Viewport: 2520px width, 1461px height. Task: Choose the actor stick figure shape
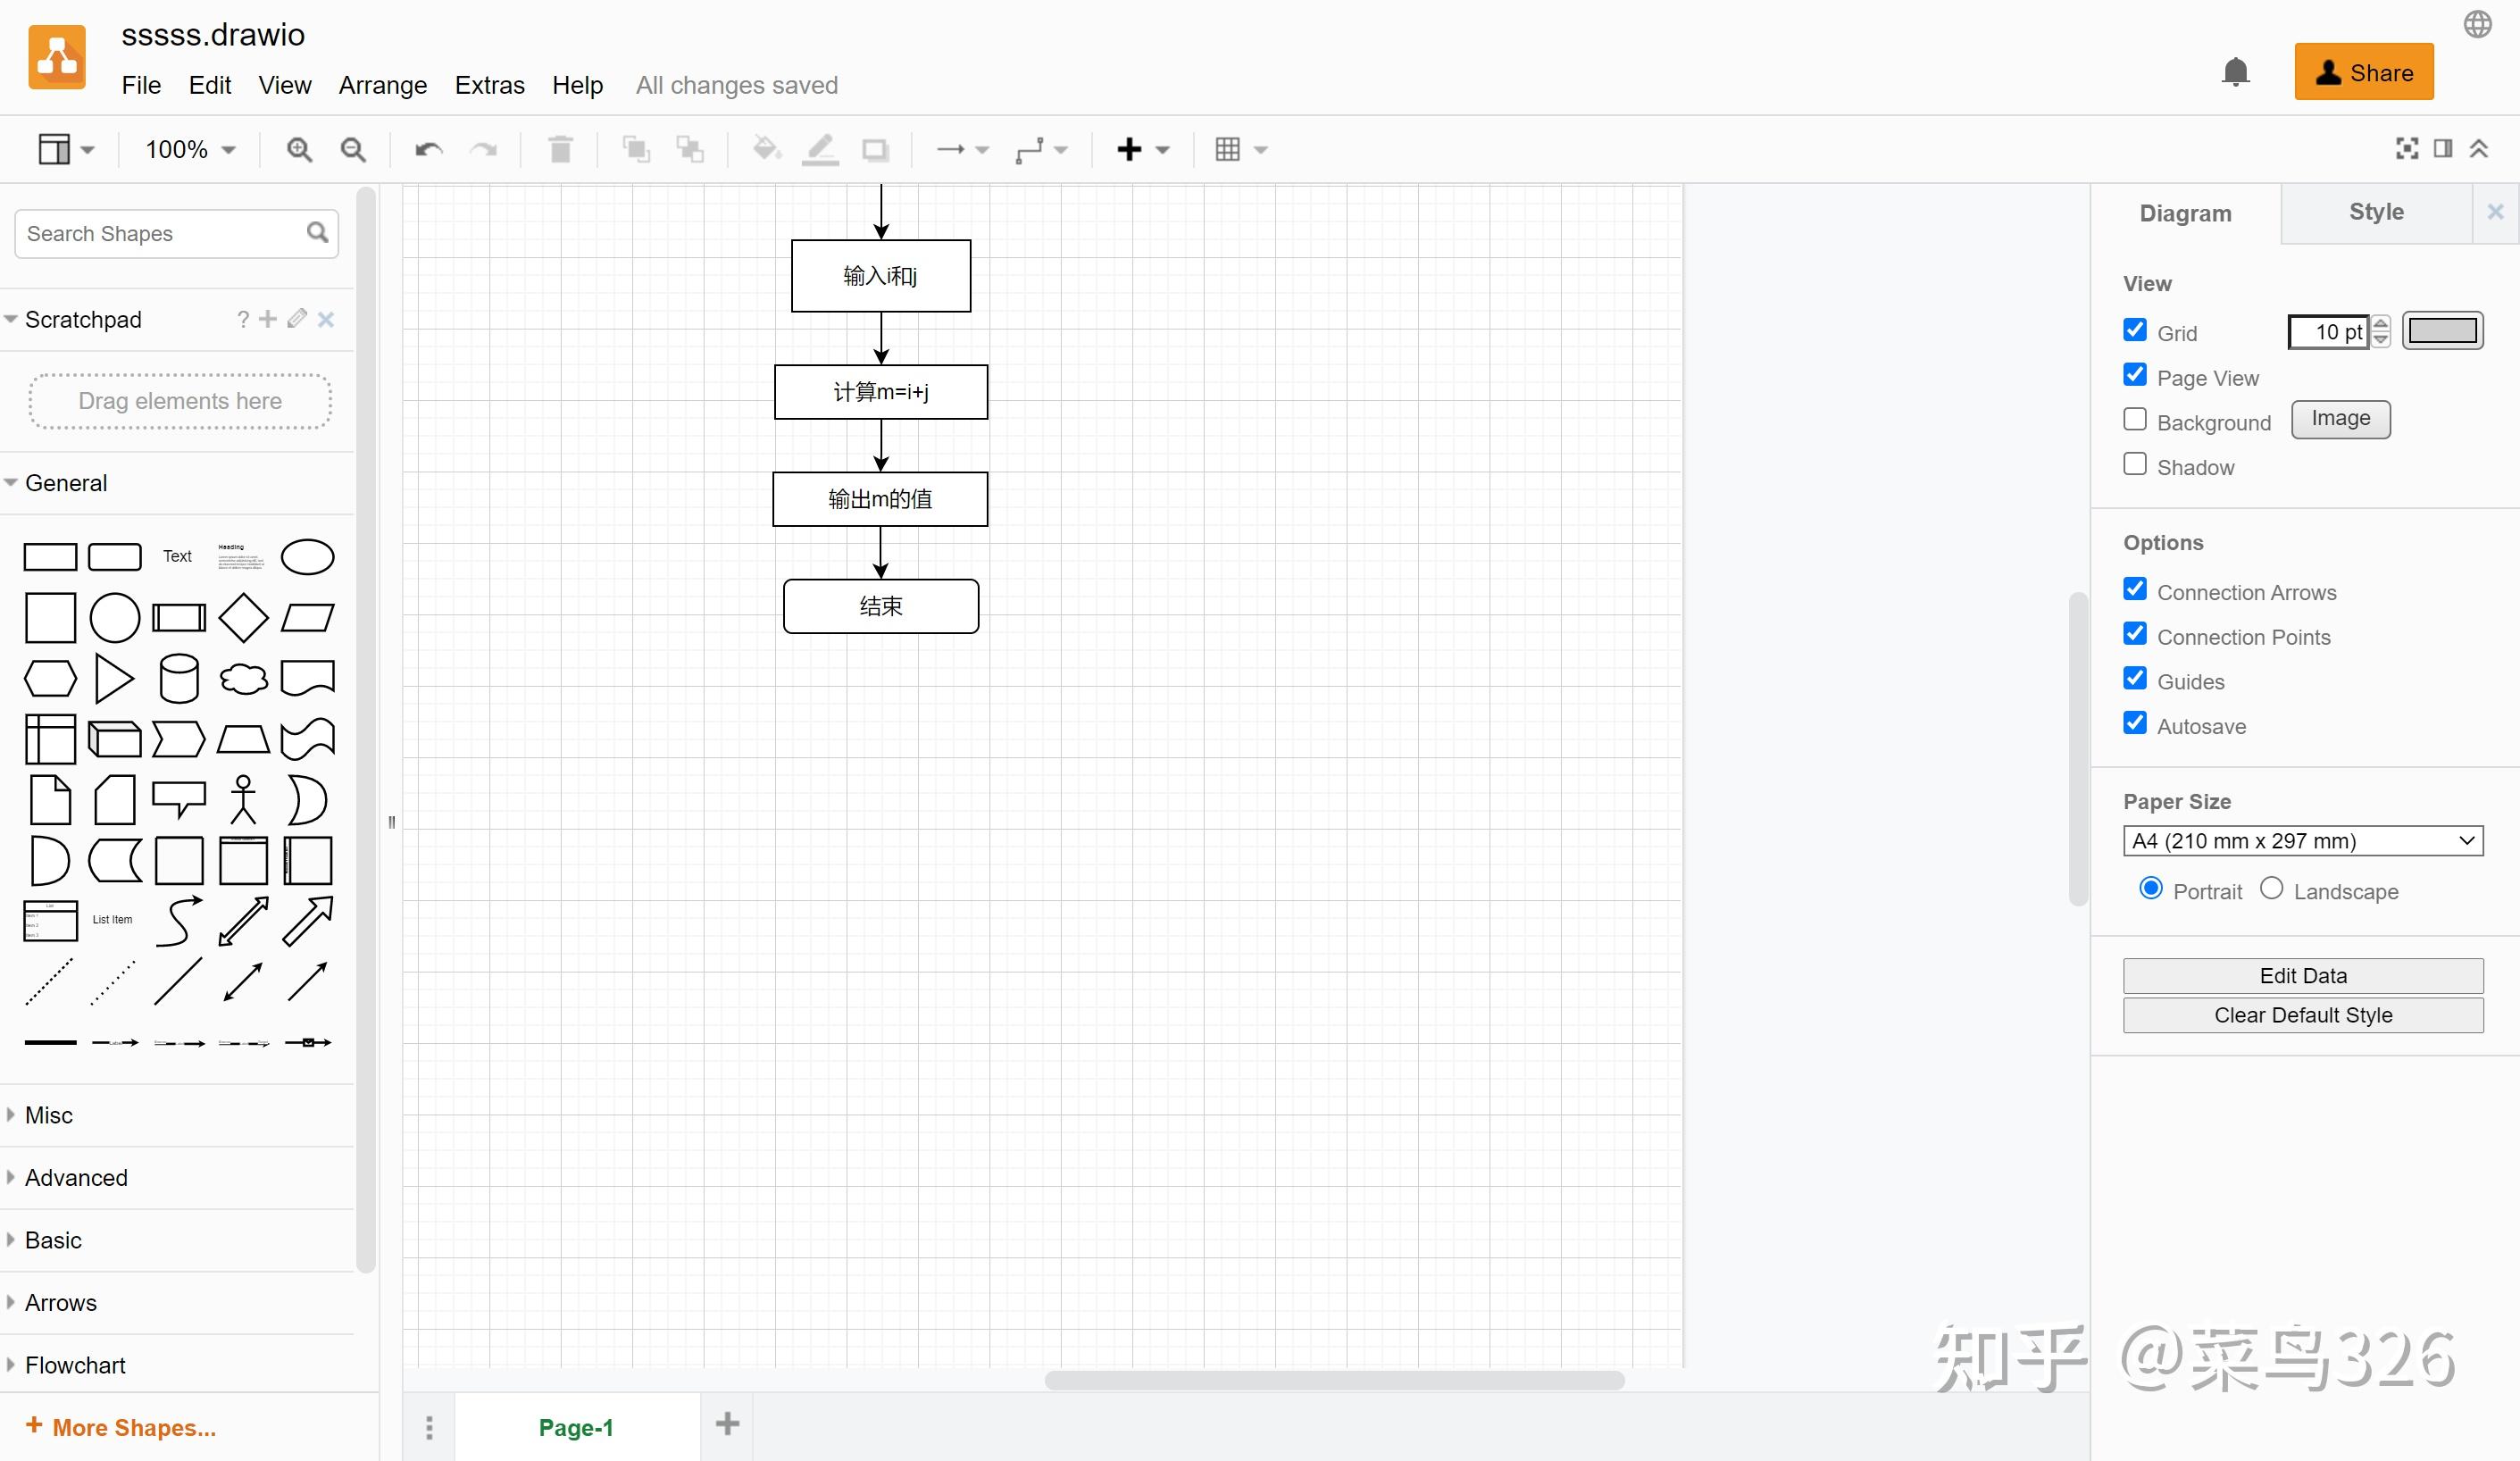click(x=243, y=800)
